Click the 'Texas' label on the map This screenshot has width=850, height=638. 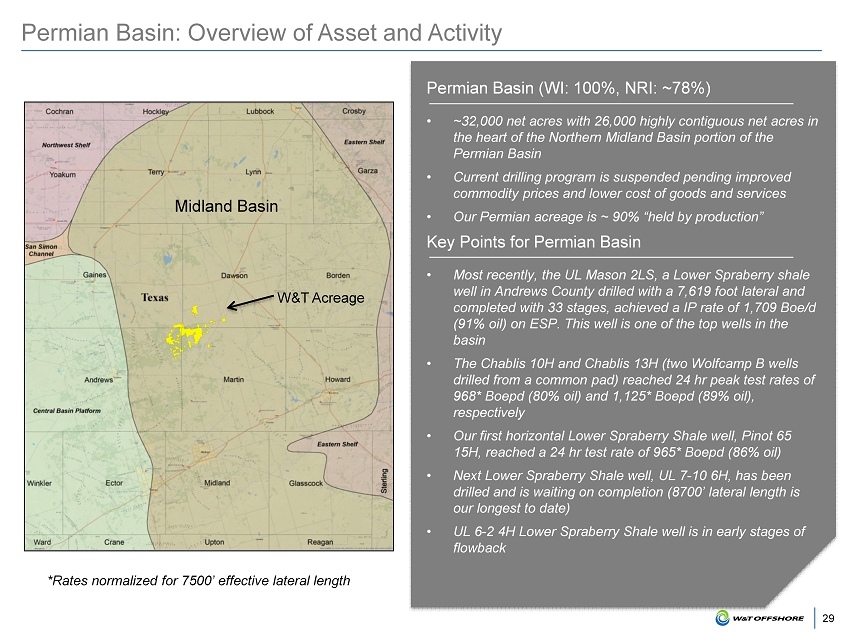tap(154, 298)
